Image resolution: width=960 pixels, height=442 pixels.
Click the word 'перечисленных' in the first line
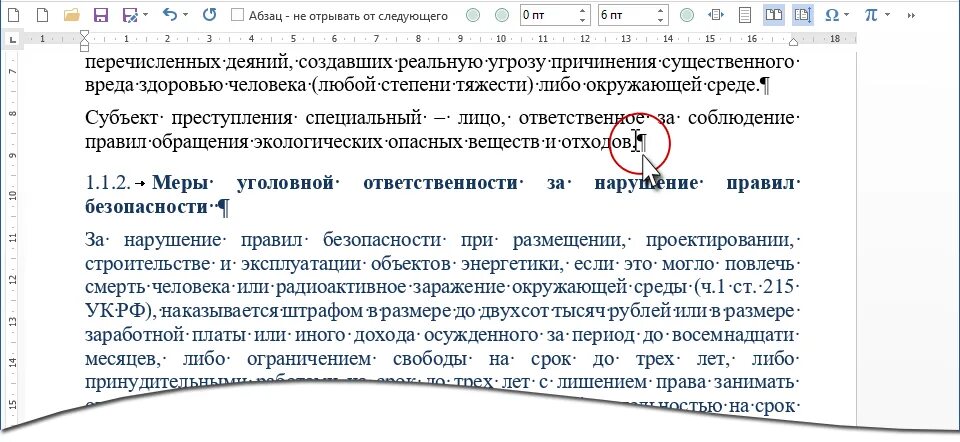tap(154, 62)
